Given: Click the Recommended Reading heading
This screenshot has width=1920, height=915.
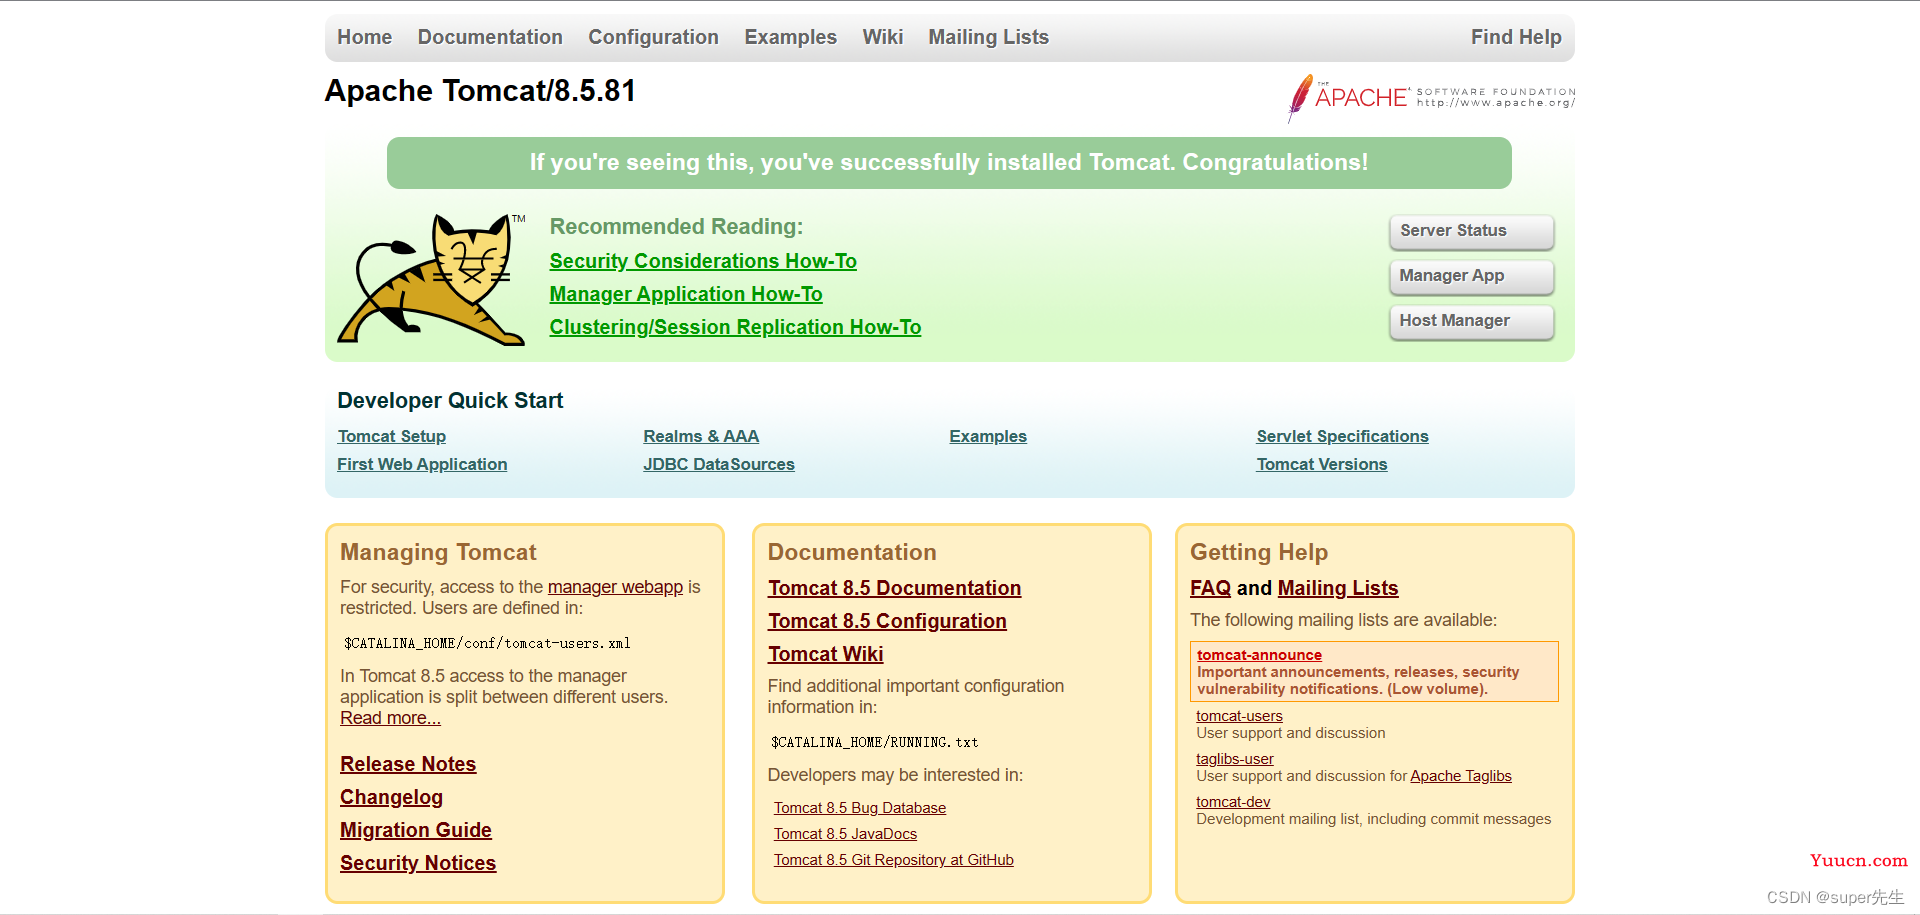Looking at the screenshot, I should (x=676, y=227).
